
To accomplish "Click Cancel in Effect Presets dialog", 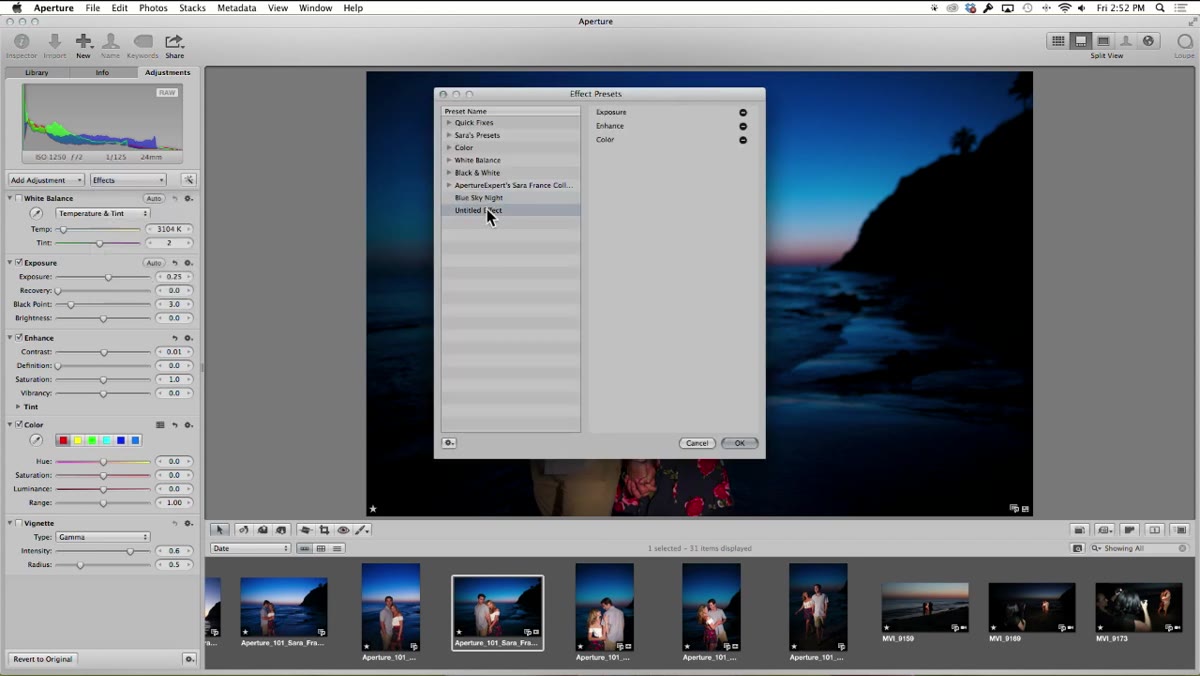I will click(697, 443).
